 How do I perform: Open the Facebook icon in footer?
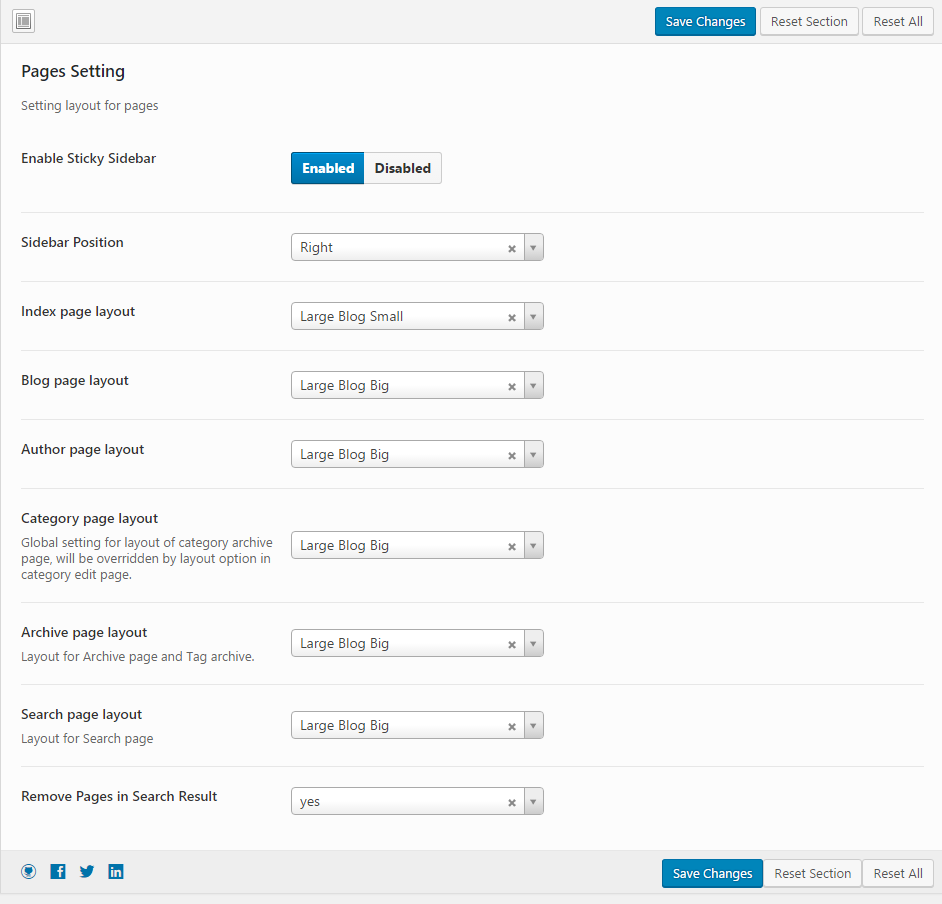58,872
